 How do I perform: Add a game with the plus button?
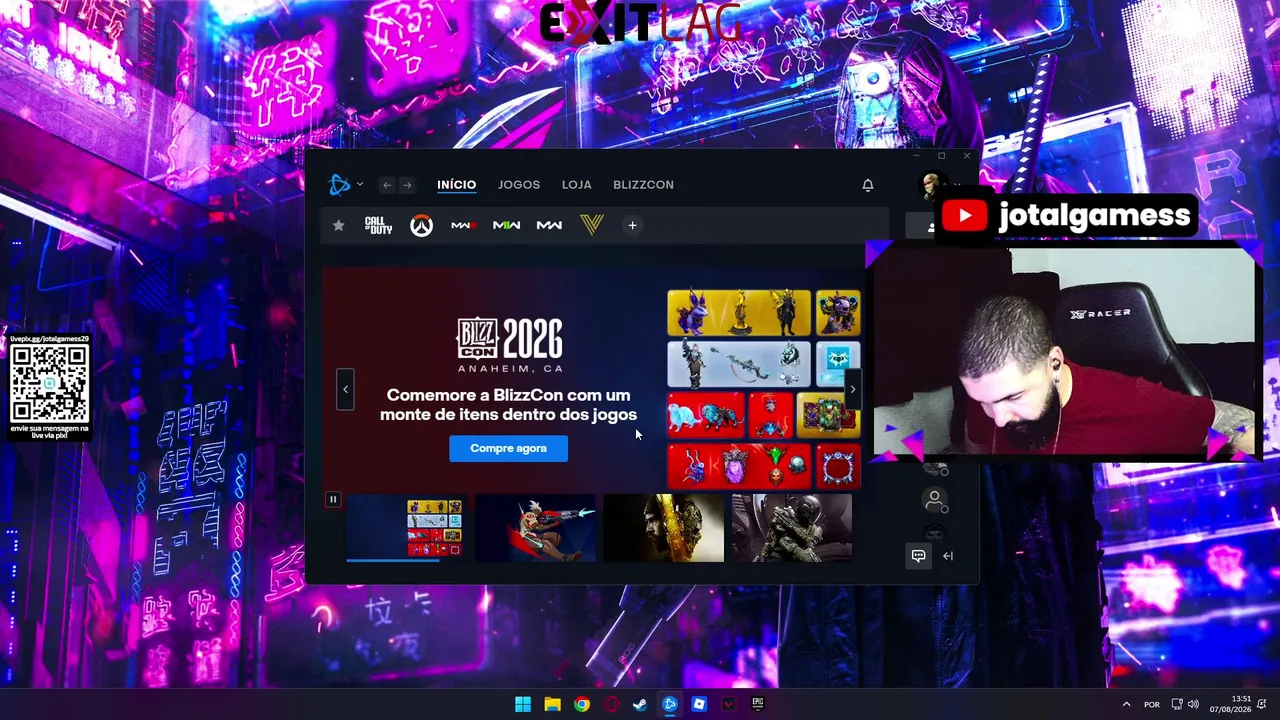click(632, 225)
